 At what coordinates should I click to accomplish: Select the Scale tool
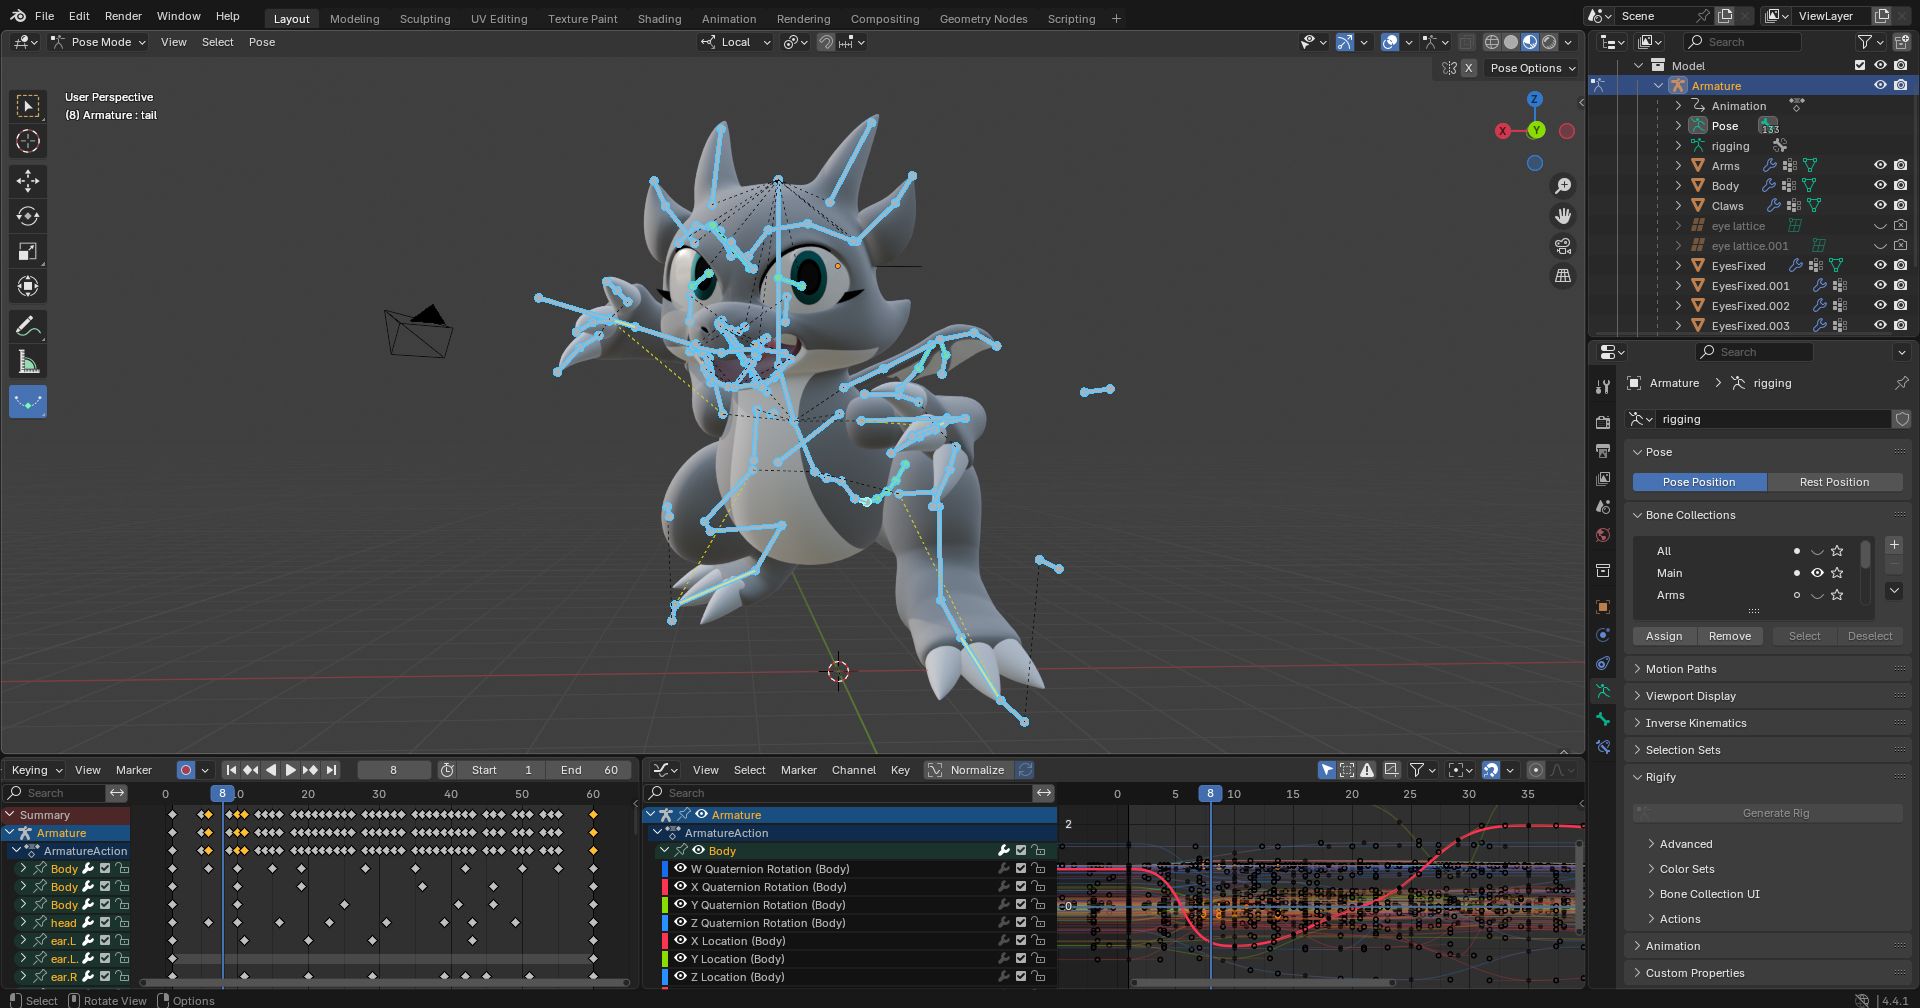(28, 251)
